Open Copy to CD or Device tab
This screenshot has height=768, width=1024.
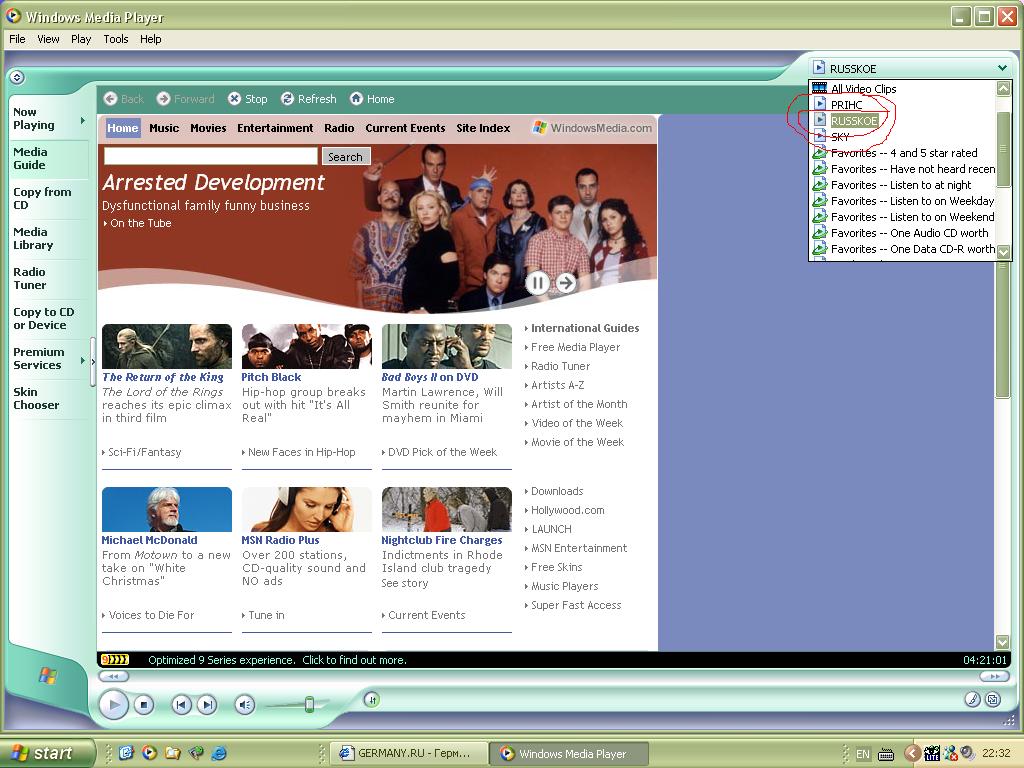pos(49,319)
